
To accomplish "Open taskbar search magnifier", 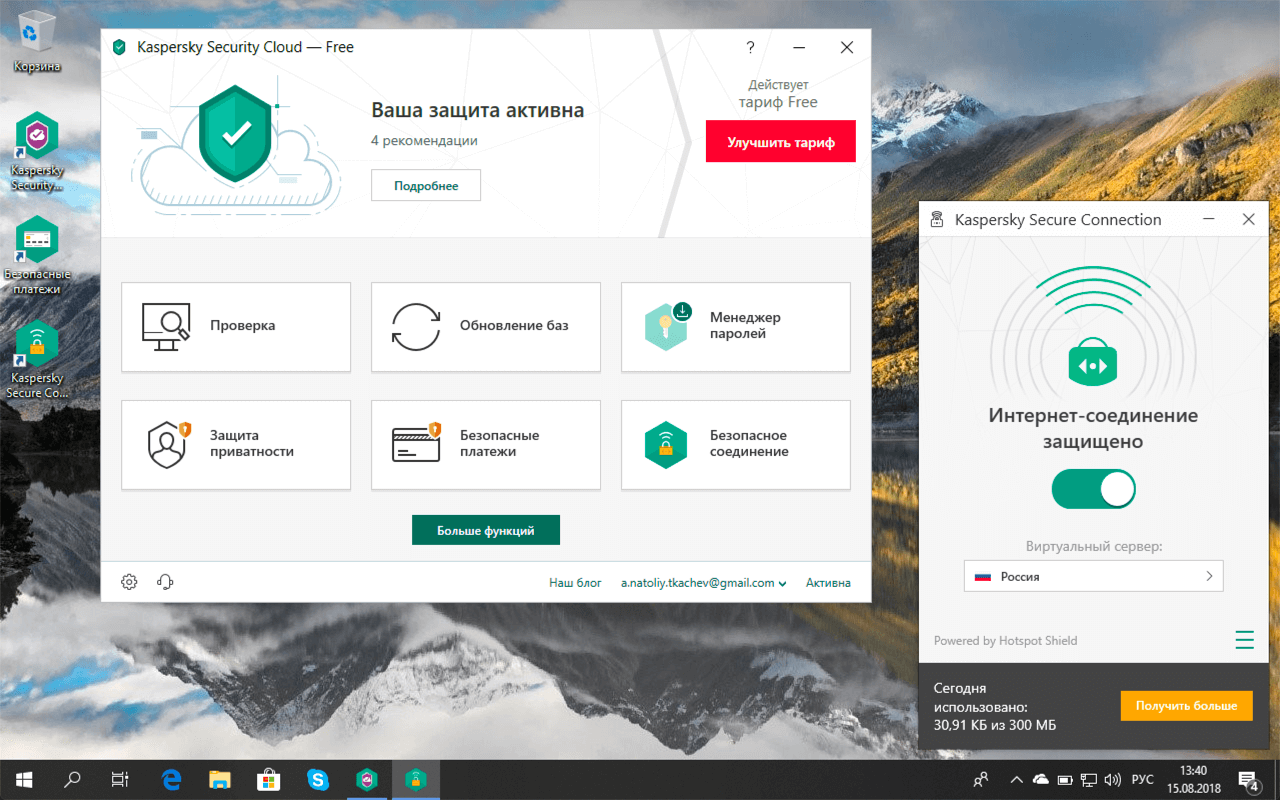I will (x=72, y=779).
